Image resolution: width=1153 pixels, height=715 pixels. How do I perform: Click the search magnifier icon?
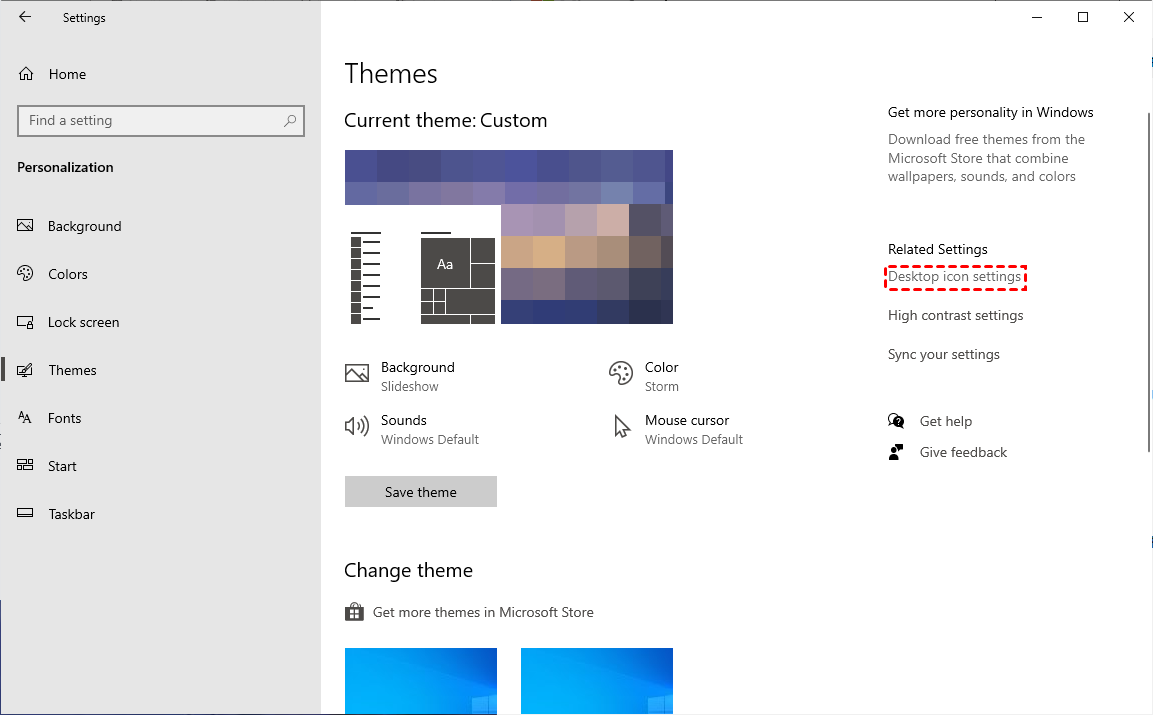tap(290, 121)
